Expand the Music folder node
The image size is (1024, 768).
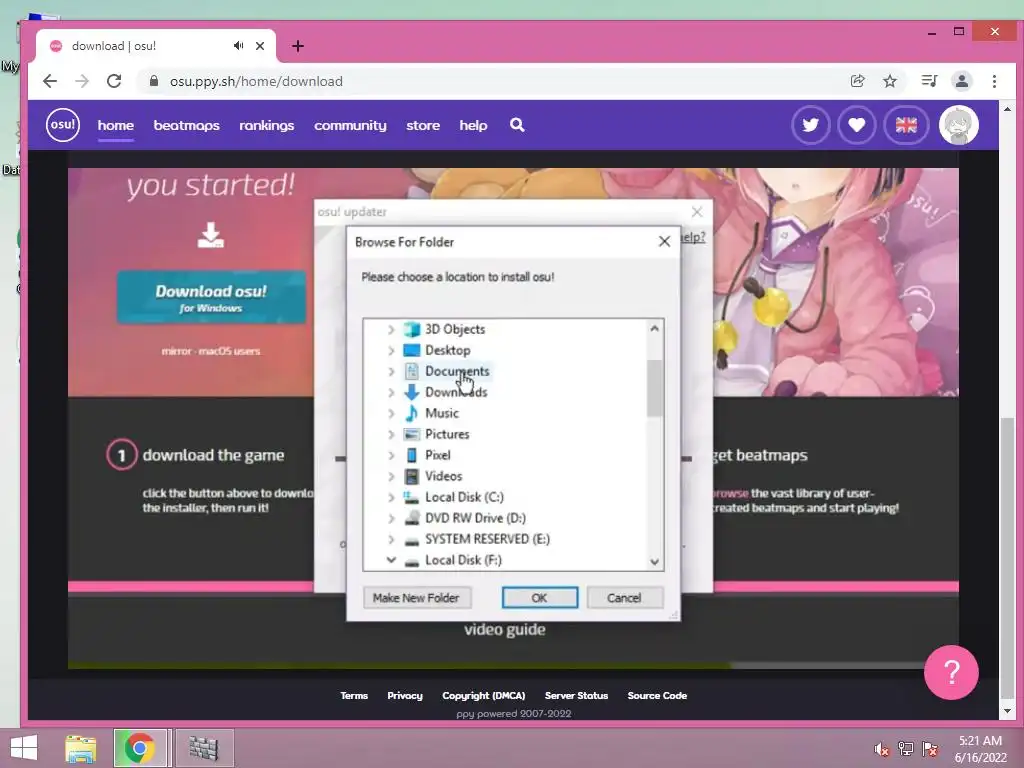click(x=391, y=413)
